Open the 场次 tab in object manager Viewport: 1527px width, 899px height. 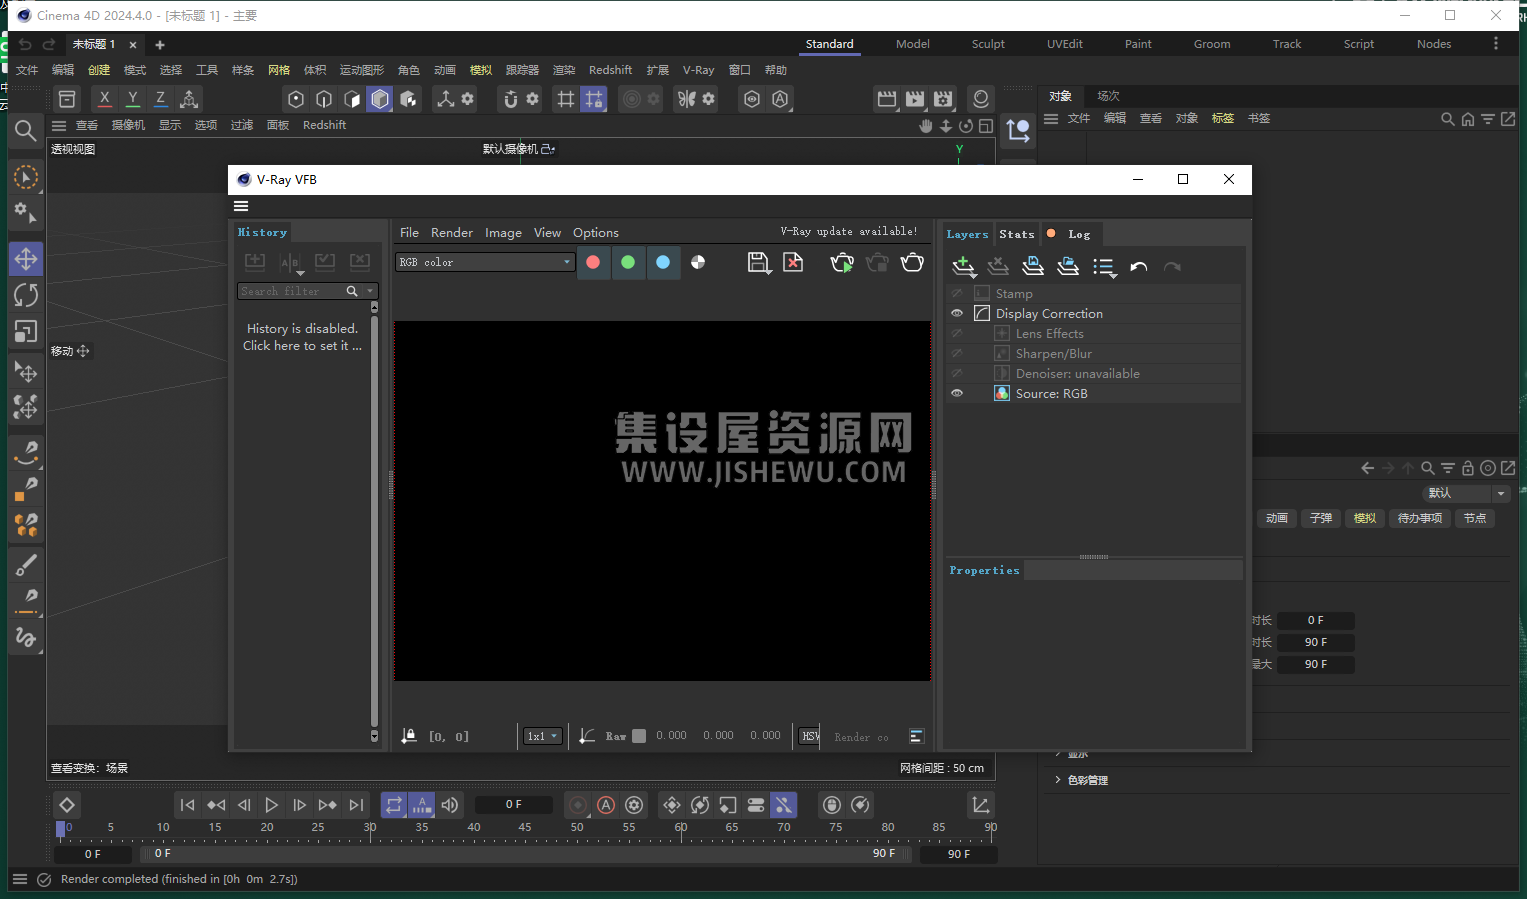point(1108,96)
